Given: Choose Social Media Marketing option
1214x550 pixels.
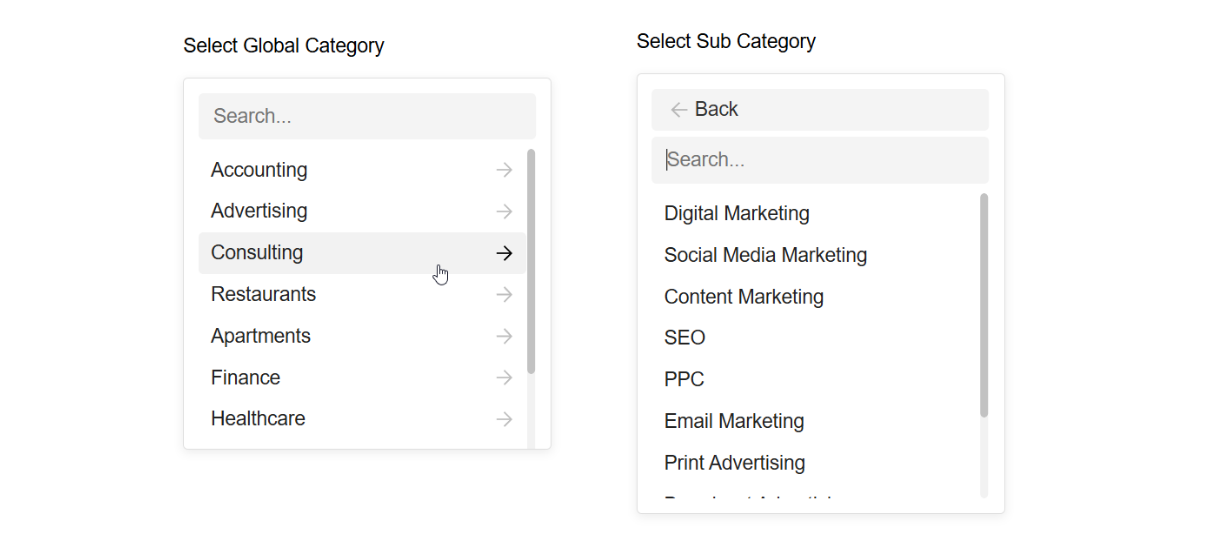Looking at the screenshot, I should tap(765, 256).
